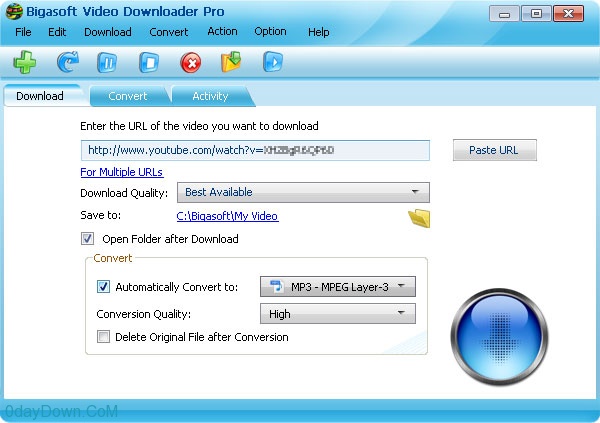Browse save location with yellow folder icon

(x=419, y=219)
